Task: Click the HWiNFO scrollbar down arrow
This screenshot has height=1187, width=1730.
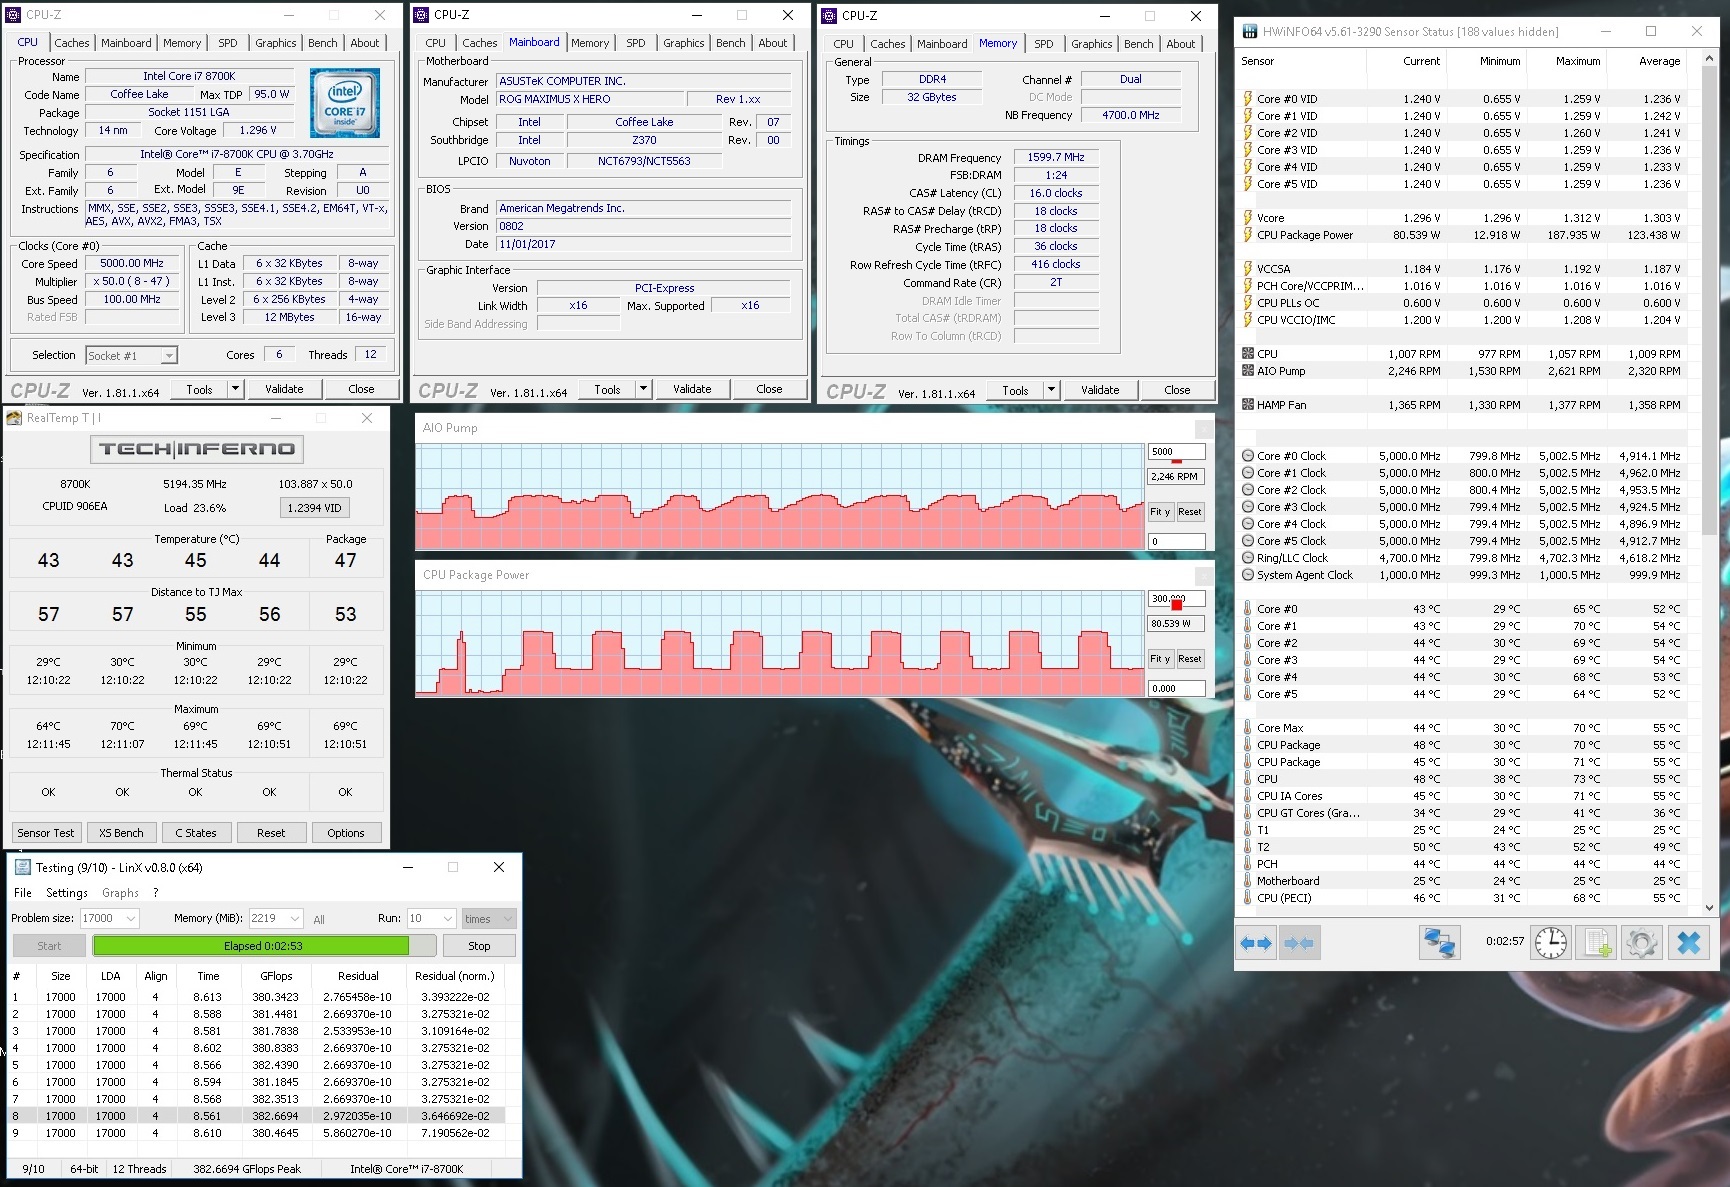Action: pyautogui.click(x=1709, y=908)
